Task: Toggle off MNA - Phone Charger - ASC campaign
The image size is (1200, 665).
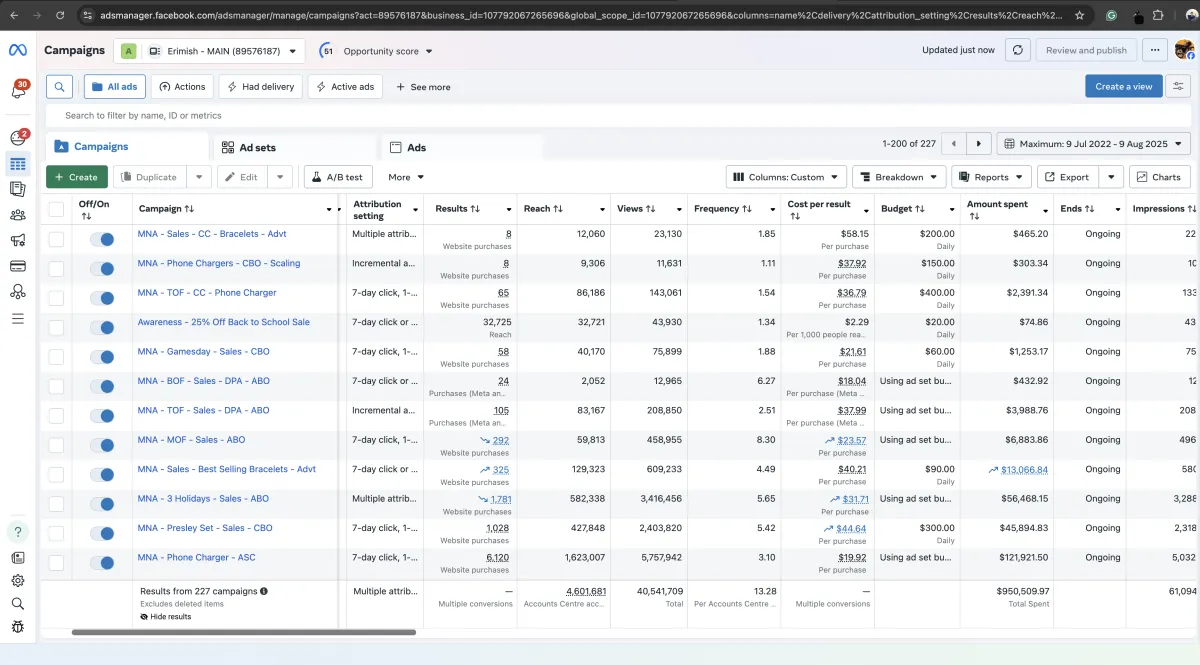Action: tap(101, 563)
